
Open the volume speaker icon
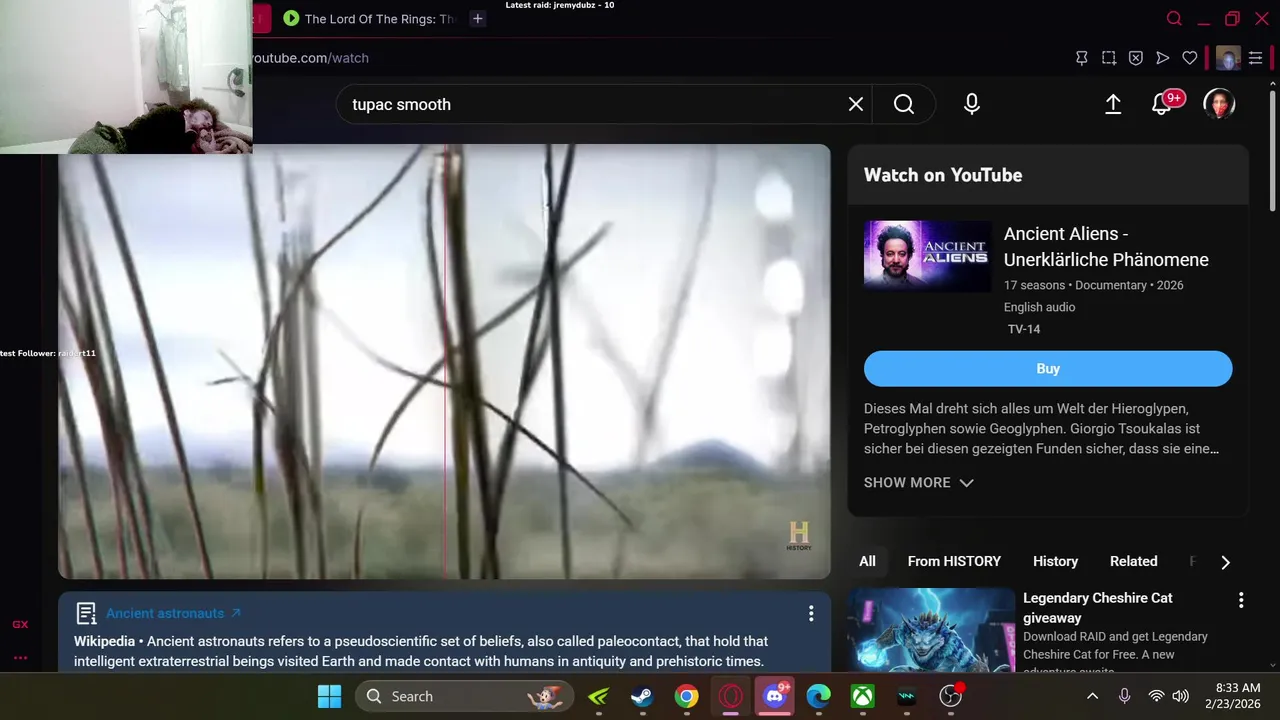tap(1180, 696)
